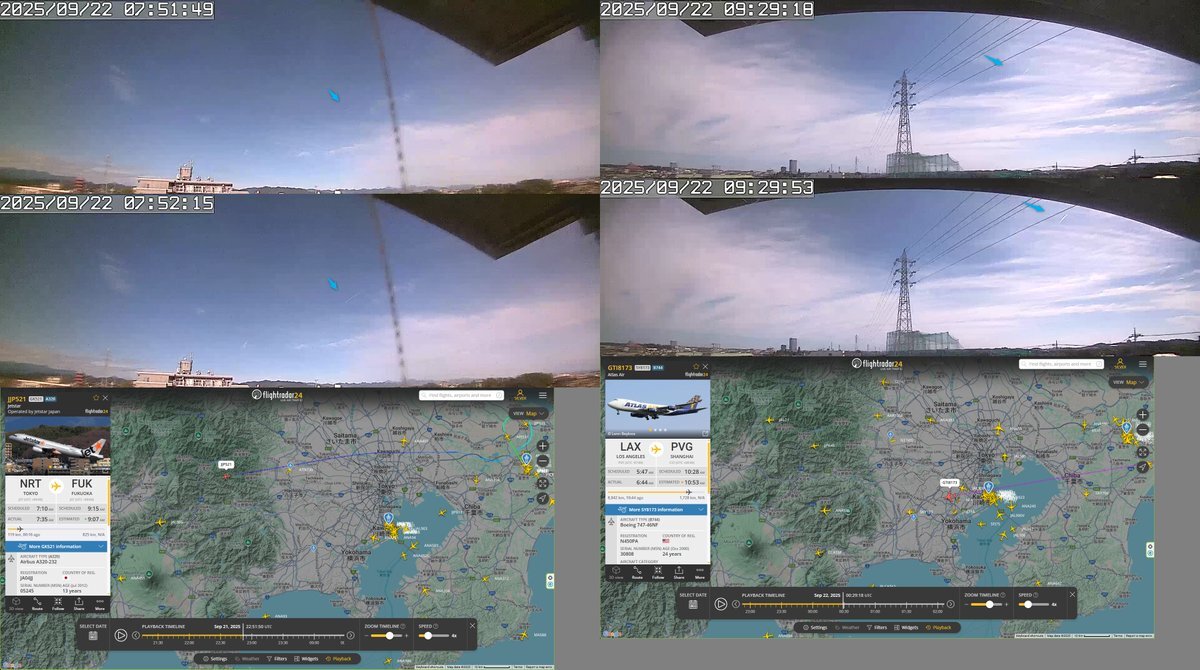
Task: Expand More 5Y8173 information section
Action: click(x=657, y=509)
